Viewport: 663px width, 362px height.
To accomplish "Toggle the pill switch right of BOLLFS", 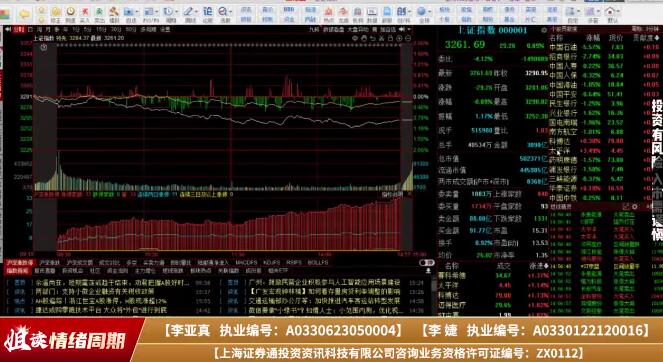I will 427,263.
